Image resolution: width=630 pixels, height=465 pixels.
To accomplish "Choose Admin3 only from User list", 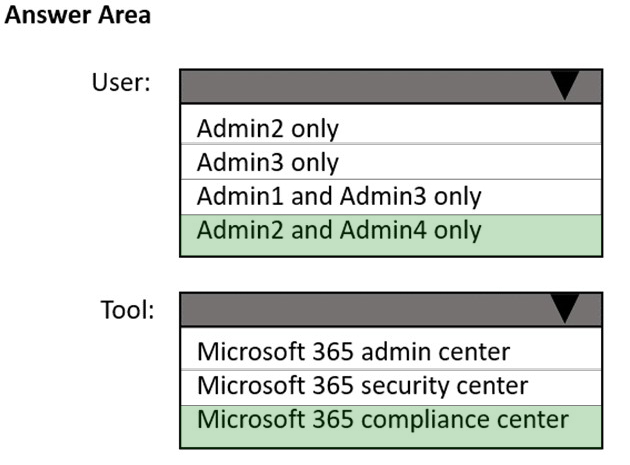I will (391, 162).
